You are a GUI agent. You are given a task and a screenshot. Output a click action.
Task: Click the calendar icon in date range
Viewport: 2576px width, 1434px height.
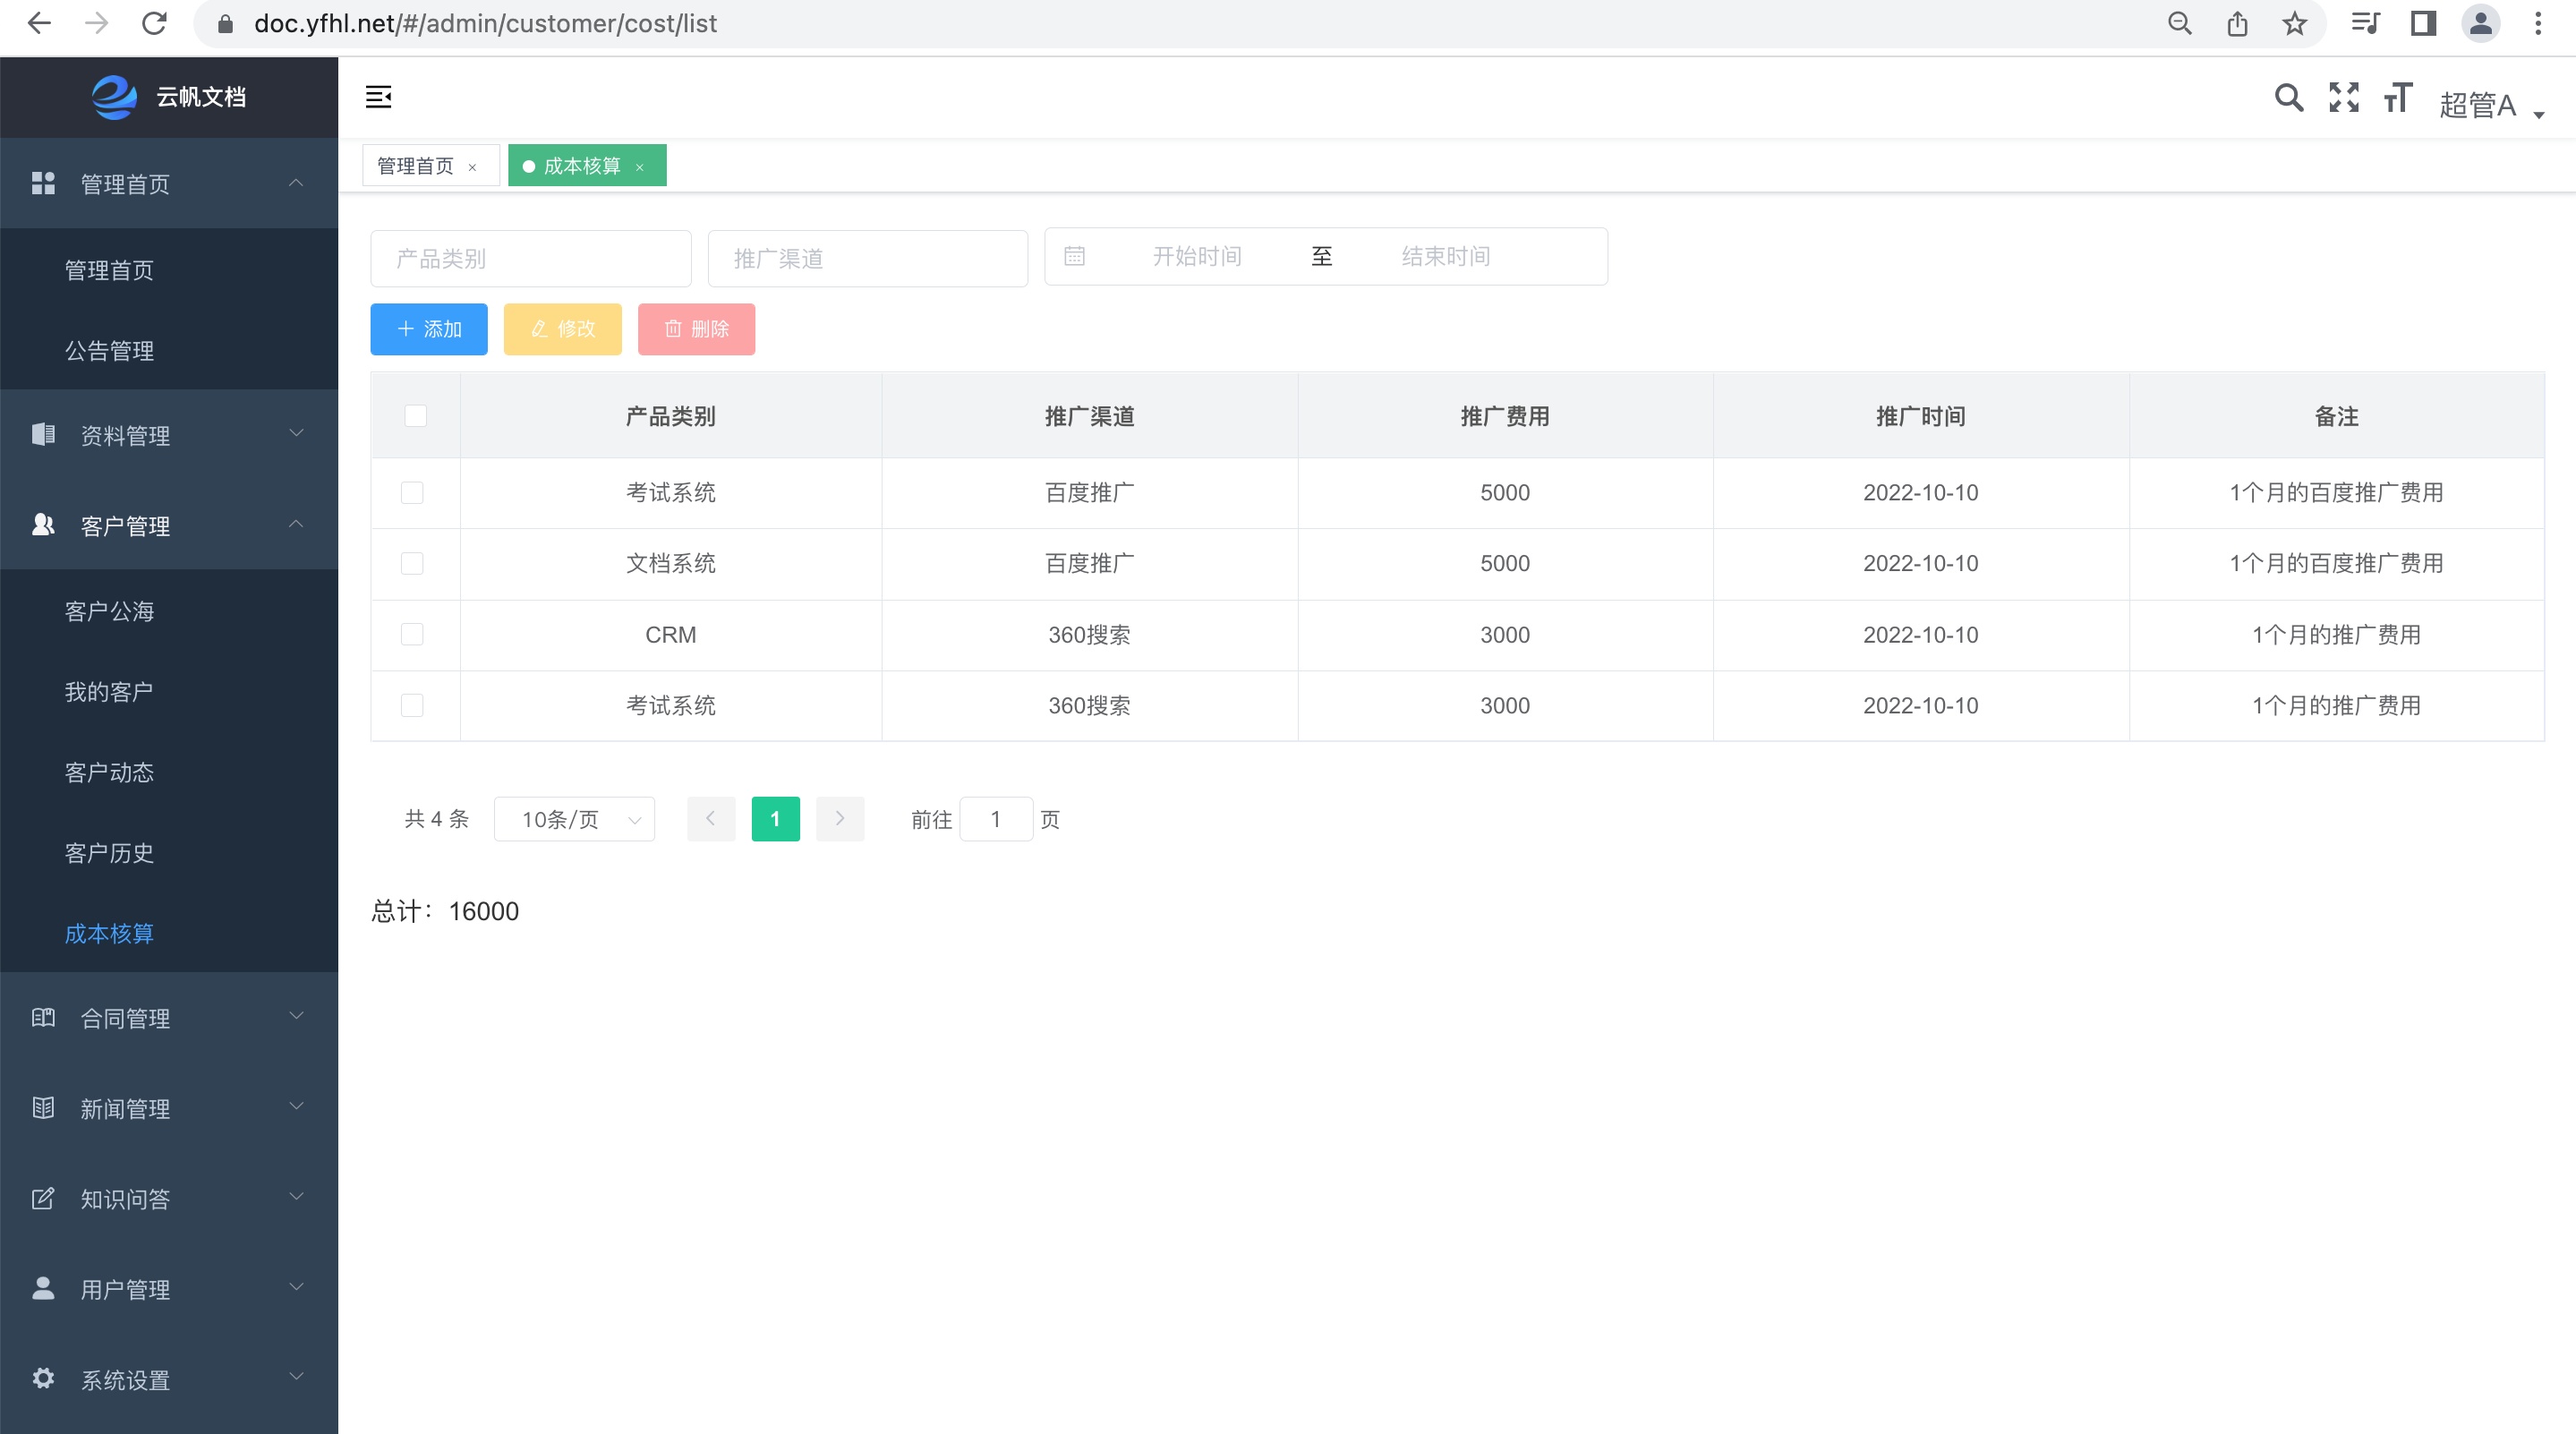coord(1074,256)
